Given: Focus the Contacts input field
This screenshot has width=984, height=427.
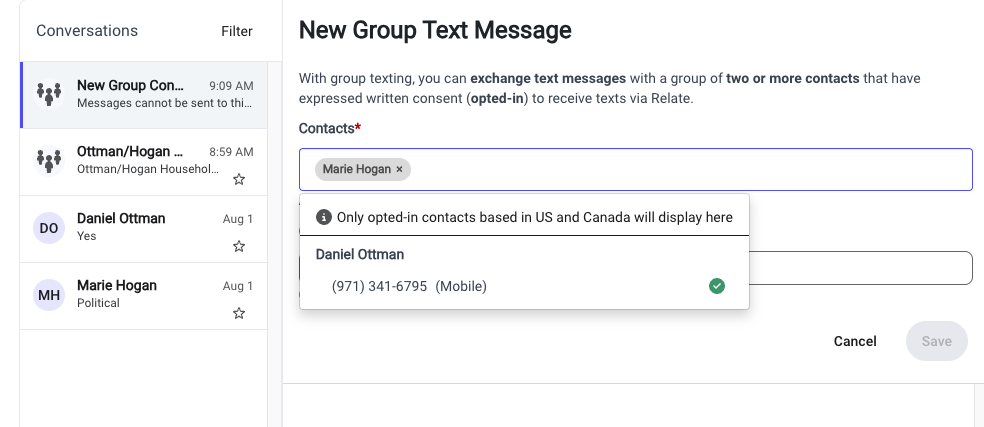Looking at the screenshot, I should (x=636, y=170).
